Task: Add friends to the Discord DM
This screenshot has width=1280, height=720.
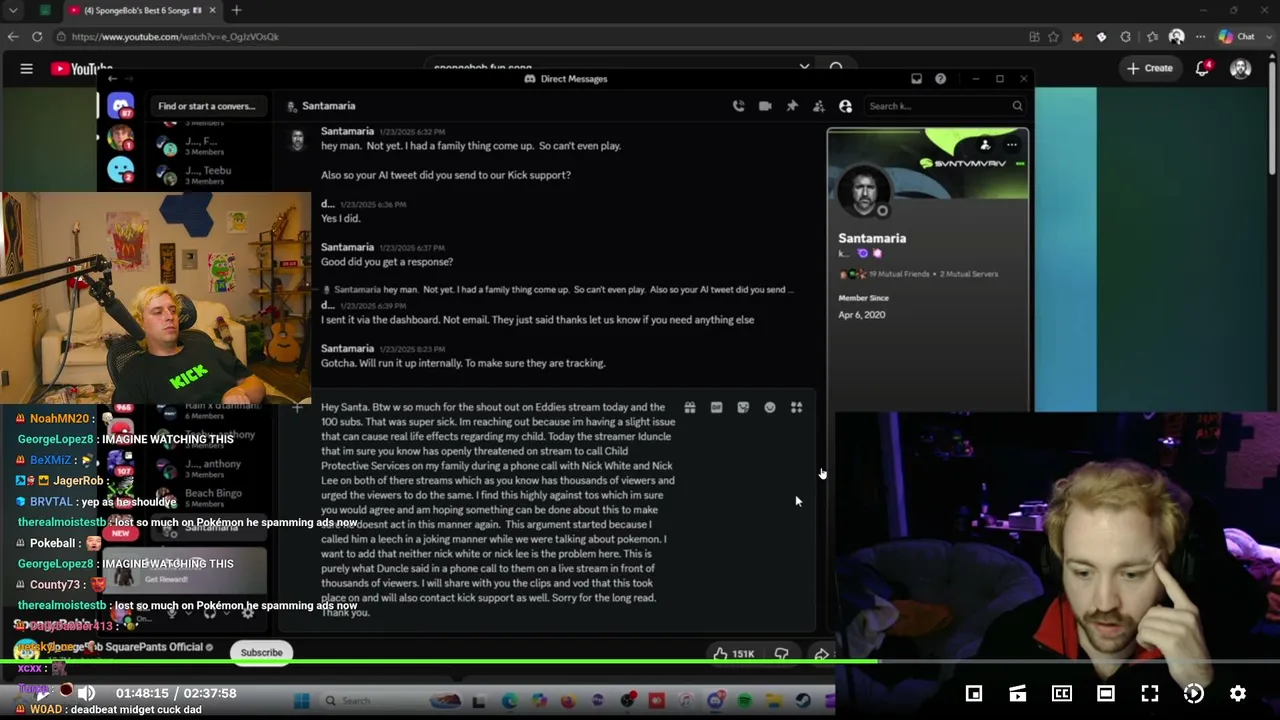Action: click(x=818, y=106)
